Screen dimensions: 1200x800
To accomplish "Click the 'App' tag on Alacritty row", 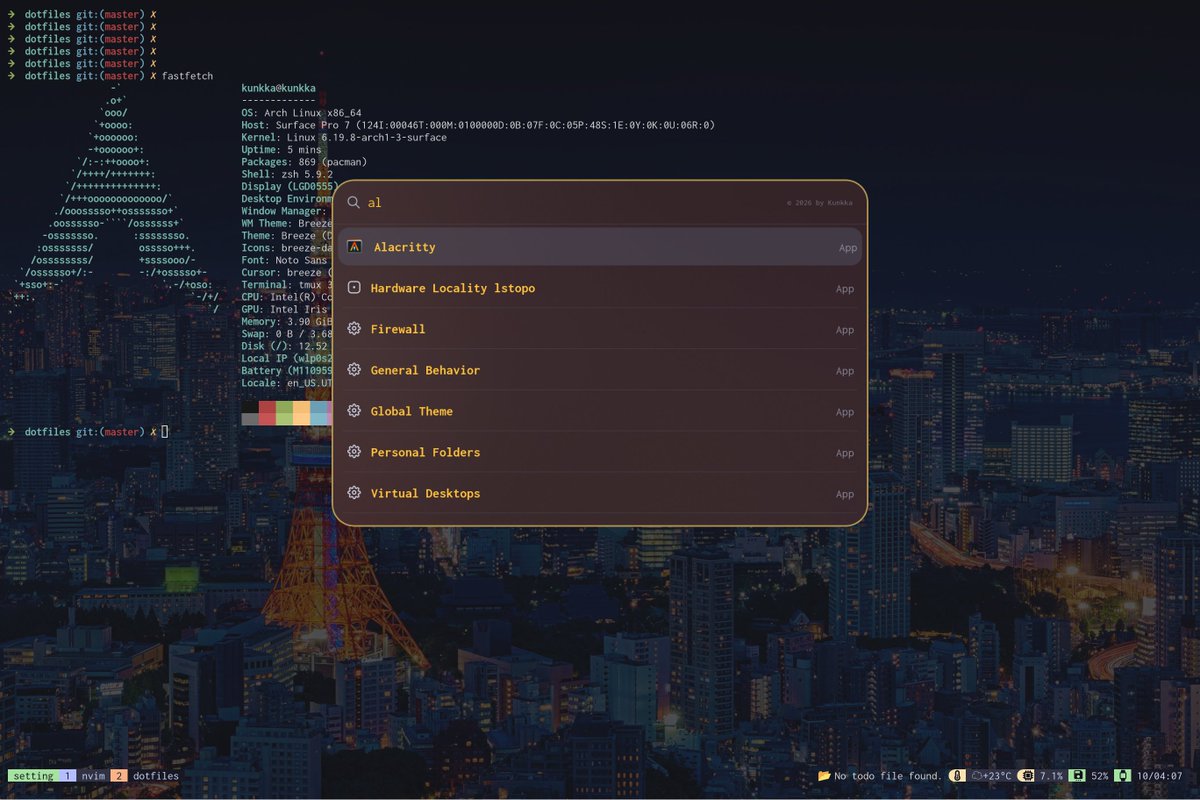I will 848,248.
